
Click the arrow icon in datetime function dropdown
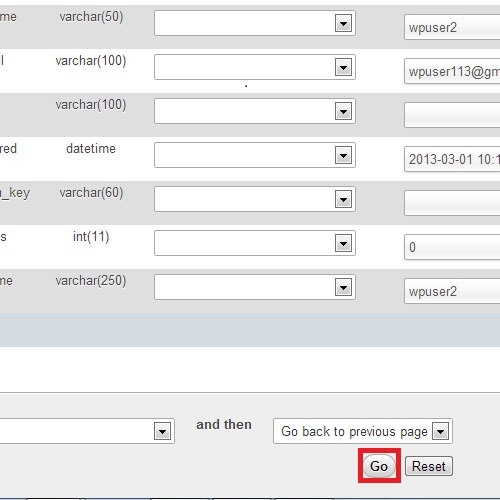(343, 155)
